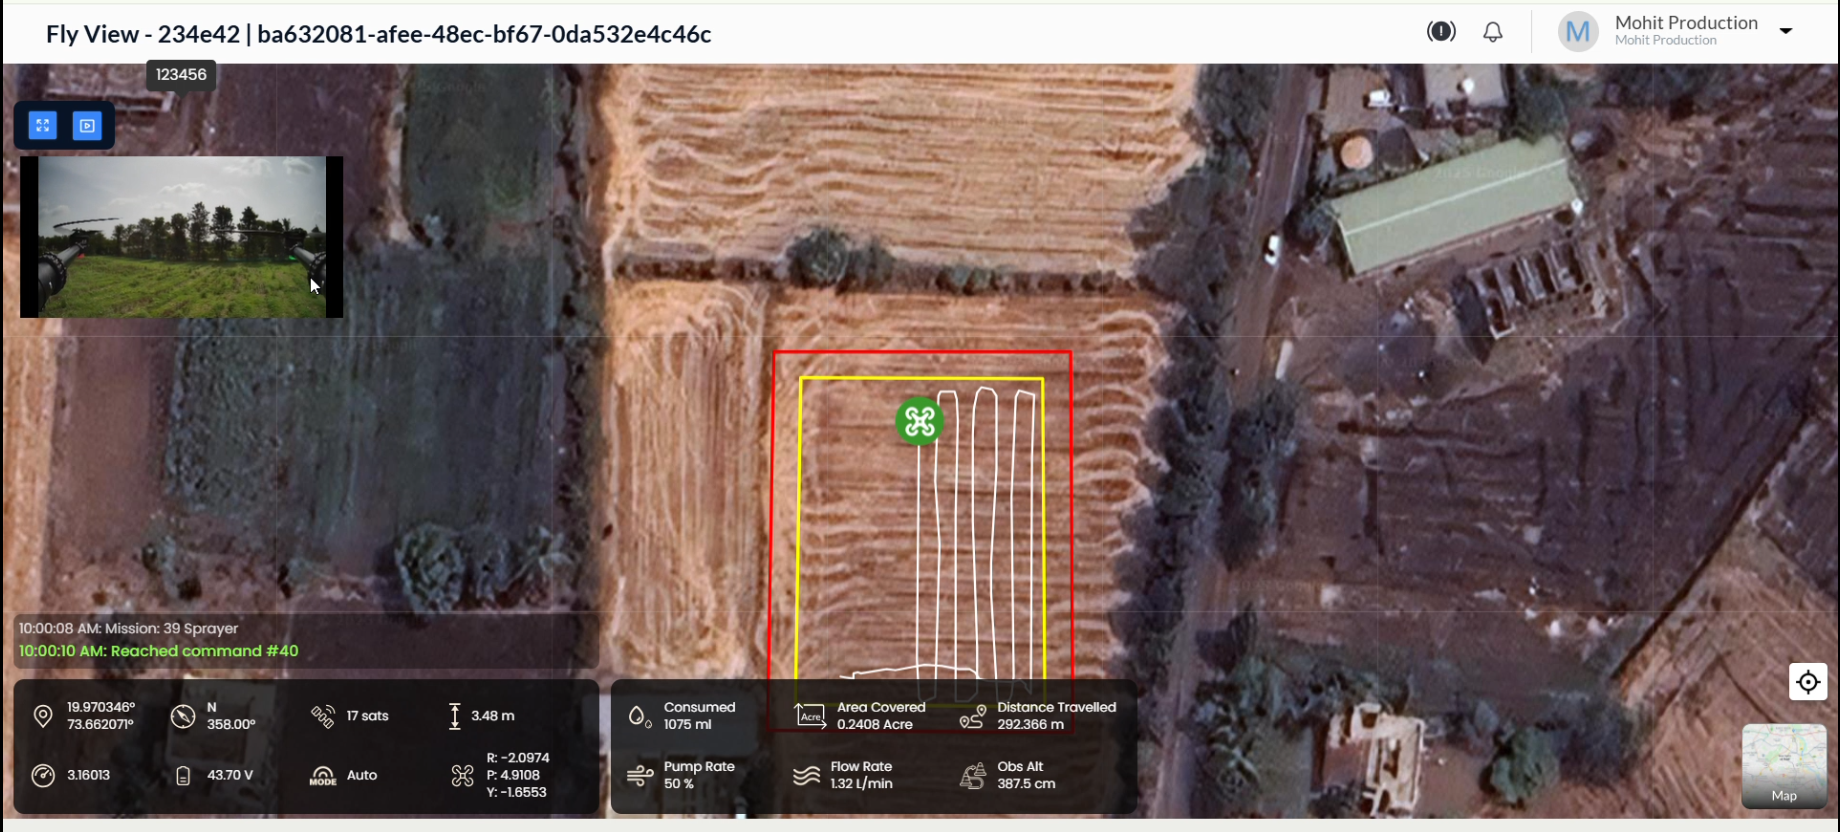Image resolution: width=1840 pixels, height=832 pixels.
Task: Click the altitude height icon
Action: [x=455, y=716]
